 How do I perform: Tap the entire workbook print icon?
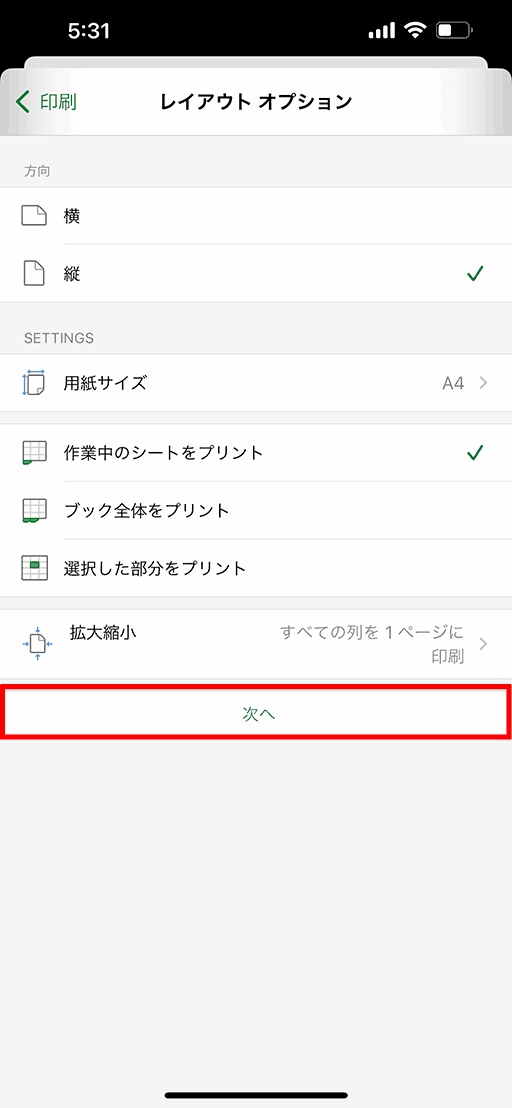coord(34,510)
